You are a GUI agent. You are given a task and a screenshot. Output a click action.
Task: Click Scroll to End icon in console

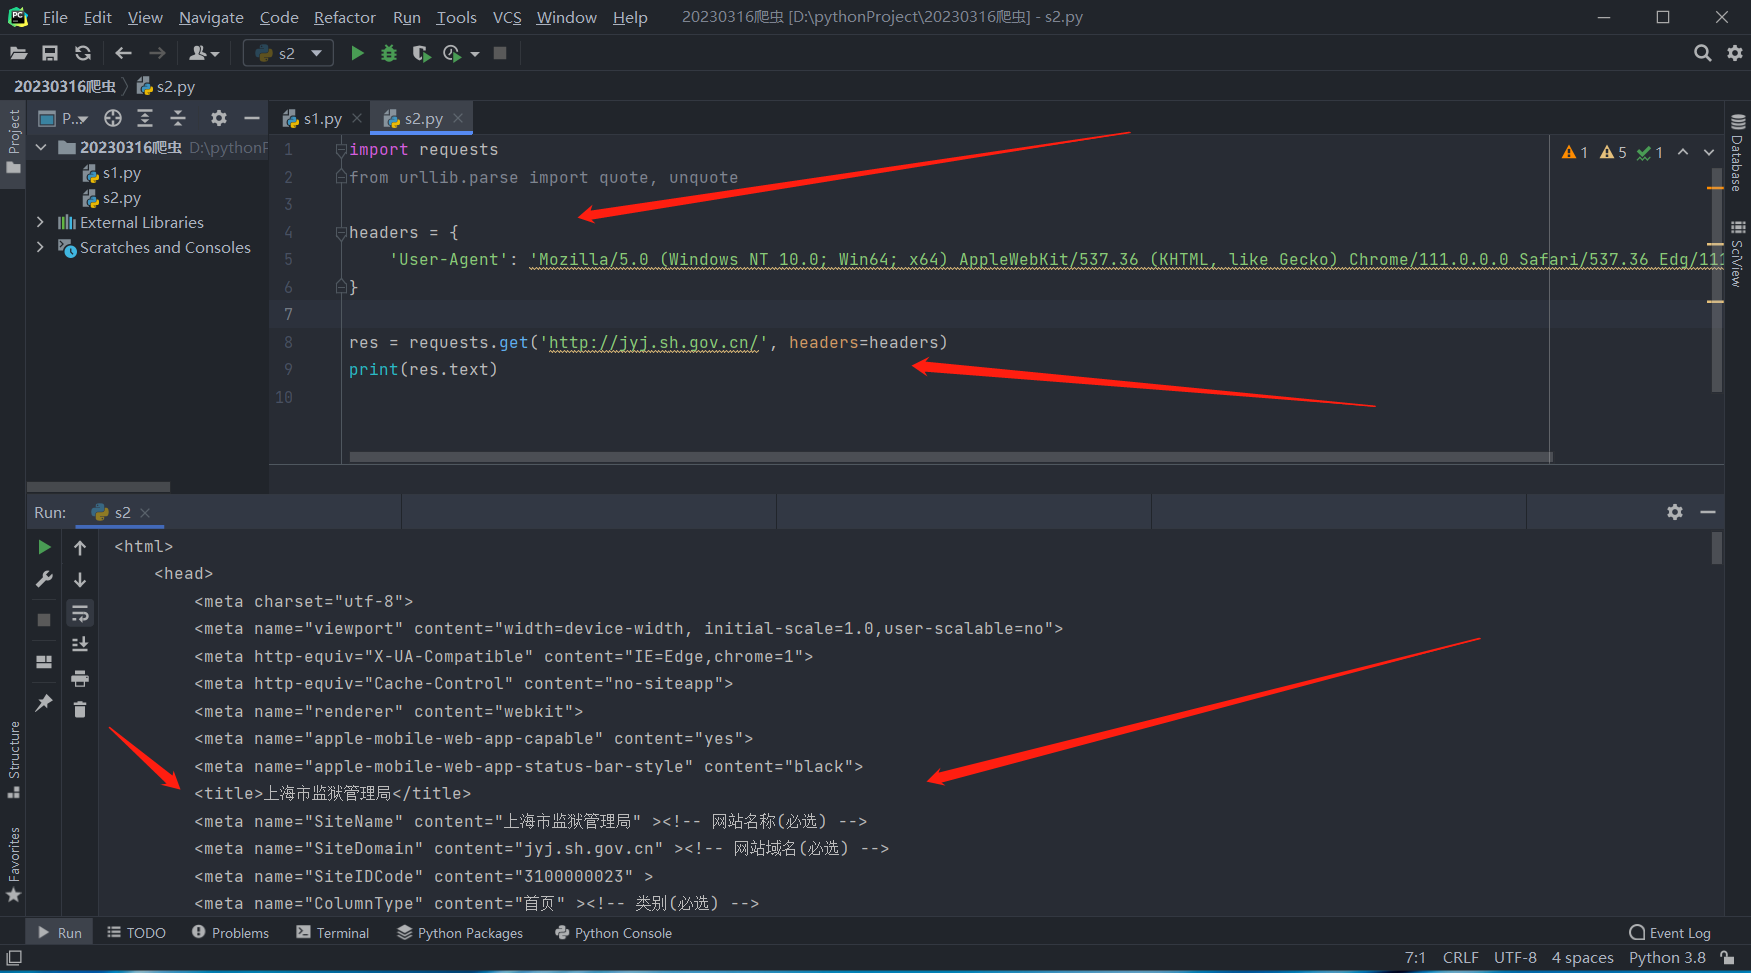[80, 644]
